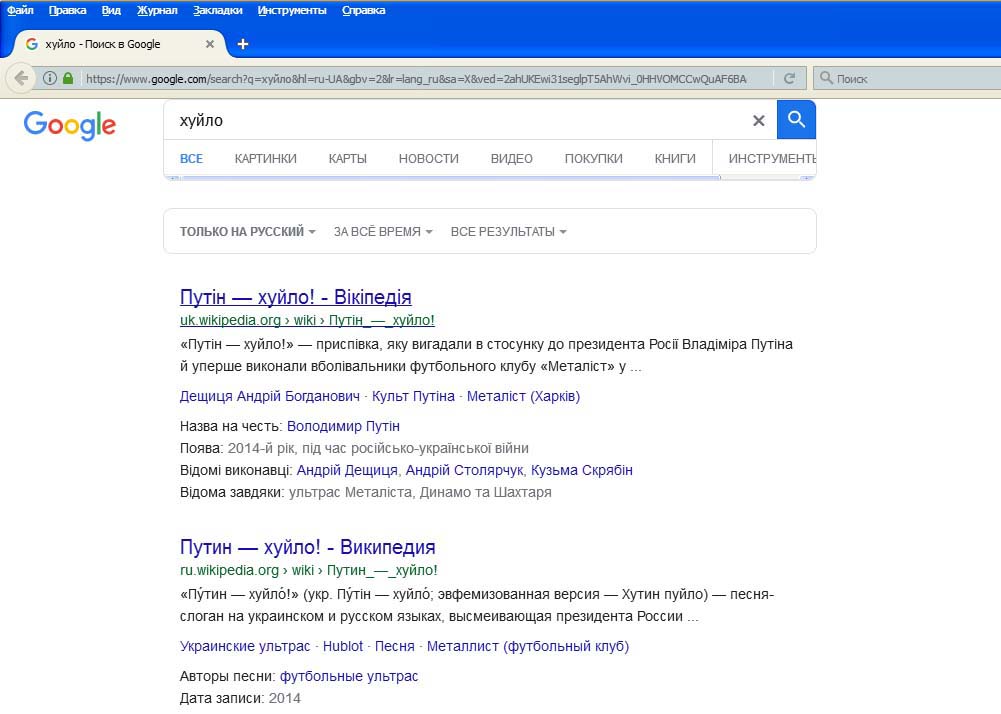Open the Hublot sitelink
This screenshot has width=1001, height=714.
343,646
